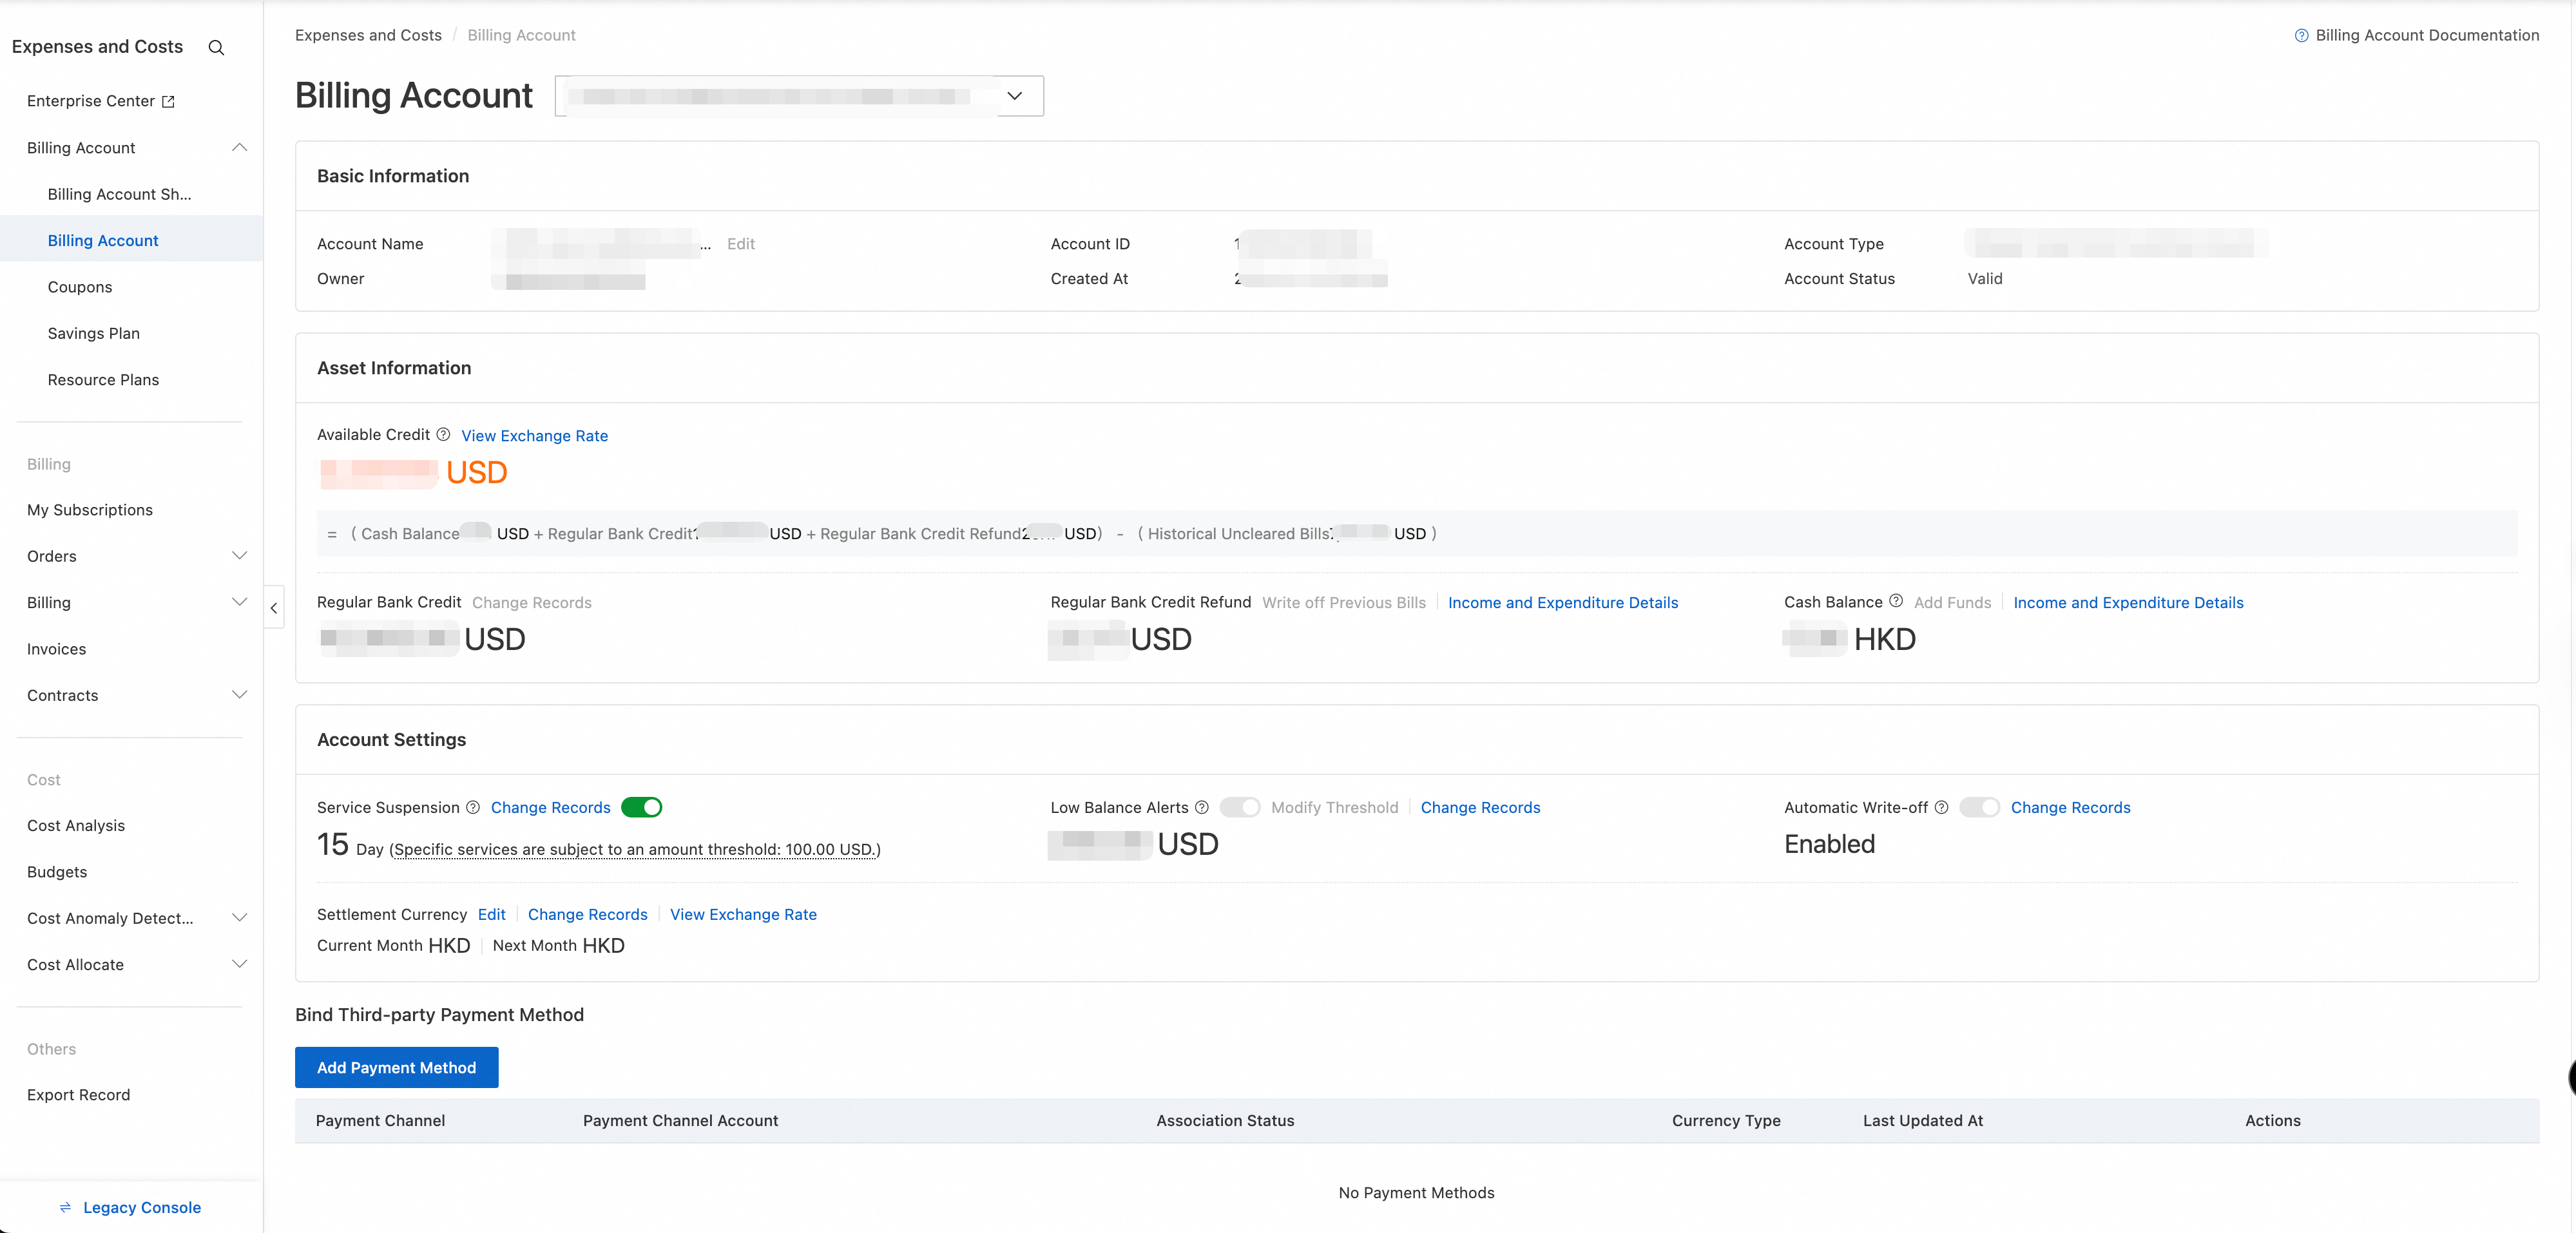The height and width of the screenshot is (1233, 2576).
Task: Collapse the sidebar with the arrow handle
Action: coord(274,607)
